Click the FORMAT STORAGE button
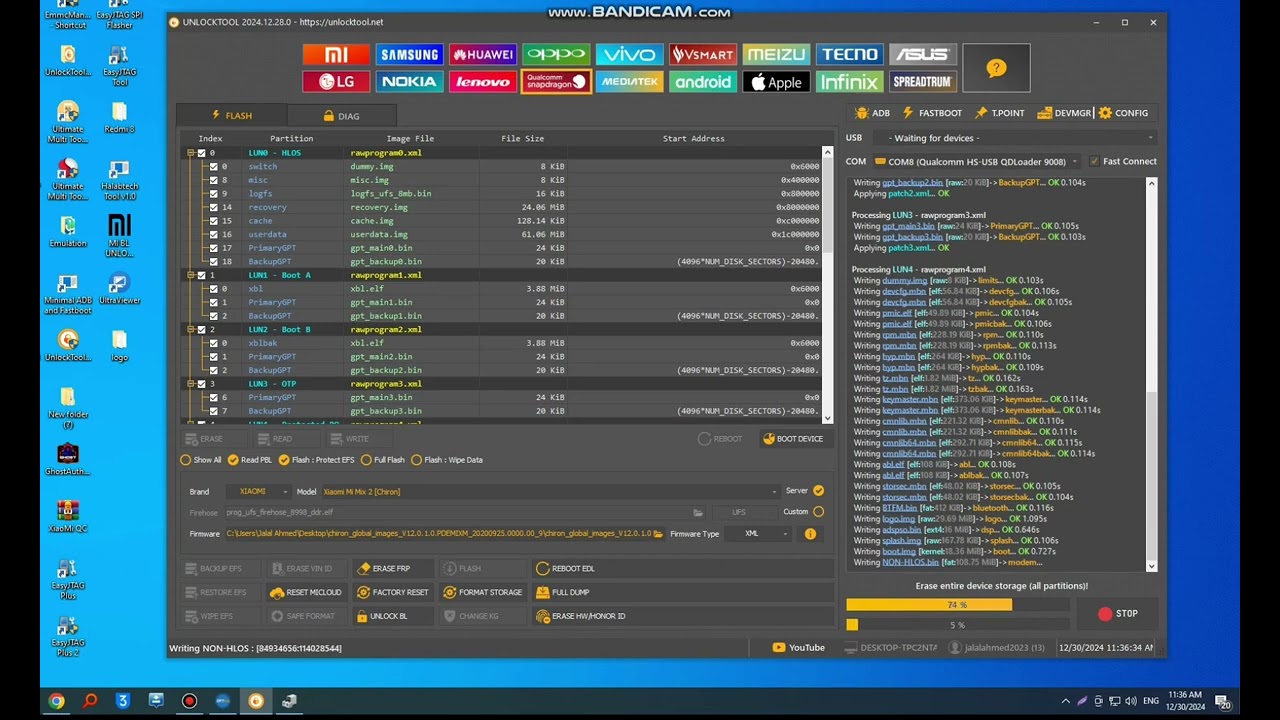The height and width of the screenshot is (720, 1280). tap(483, 592)
